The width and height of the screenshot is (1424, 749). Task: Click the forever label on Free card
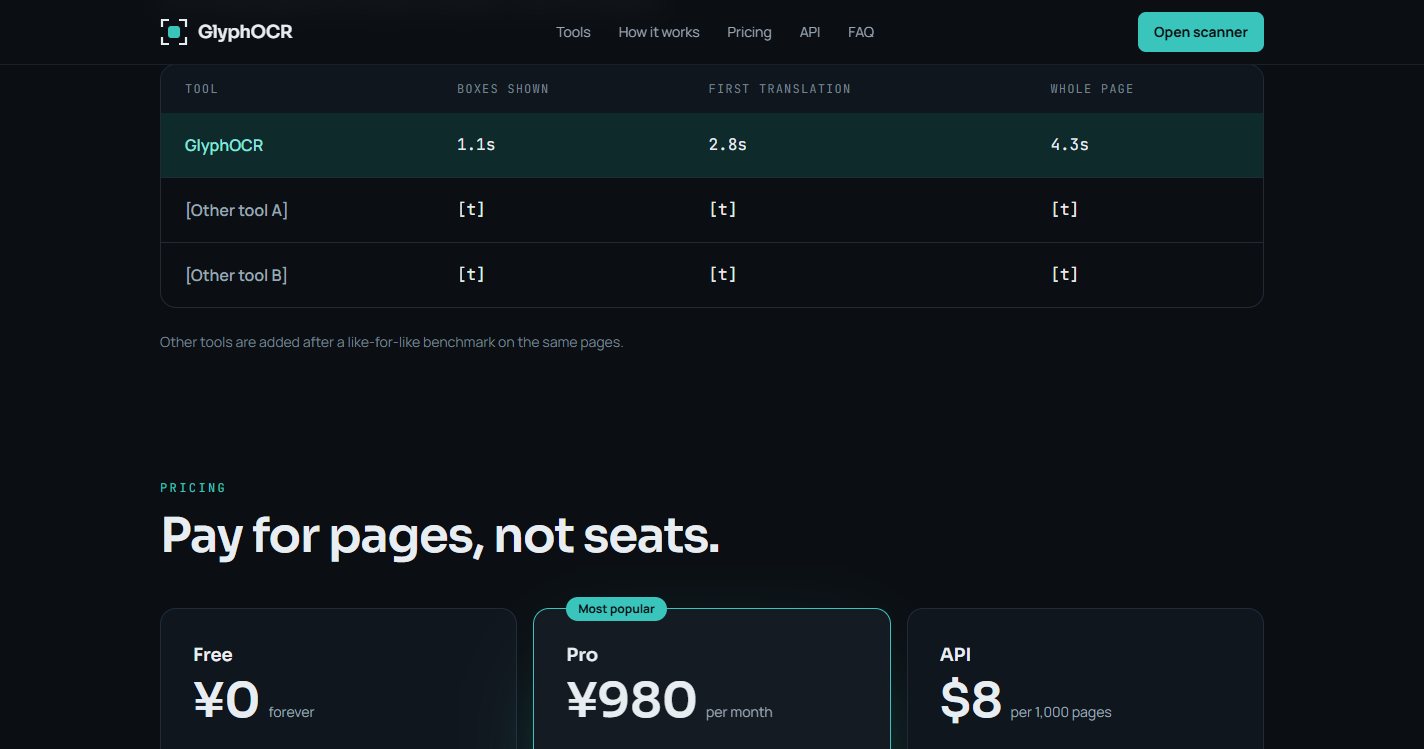click(291, 712)
